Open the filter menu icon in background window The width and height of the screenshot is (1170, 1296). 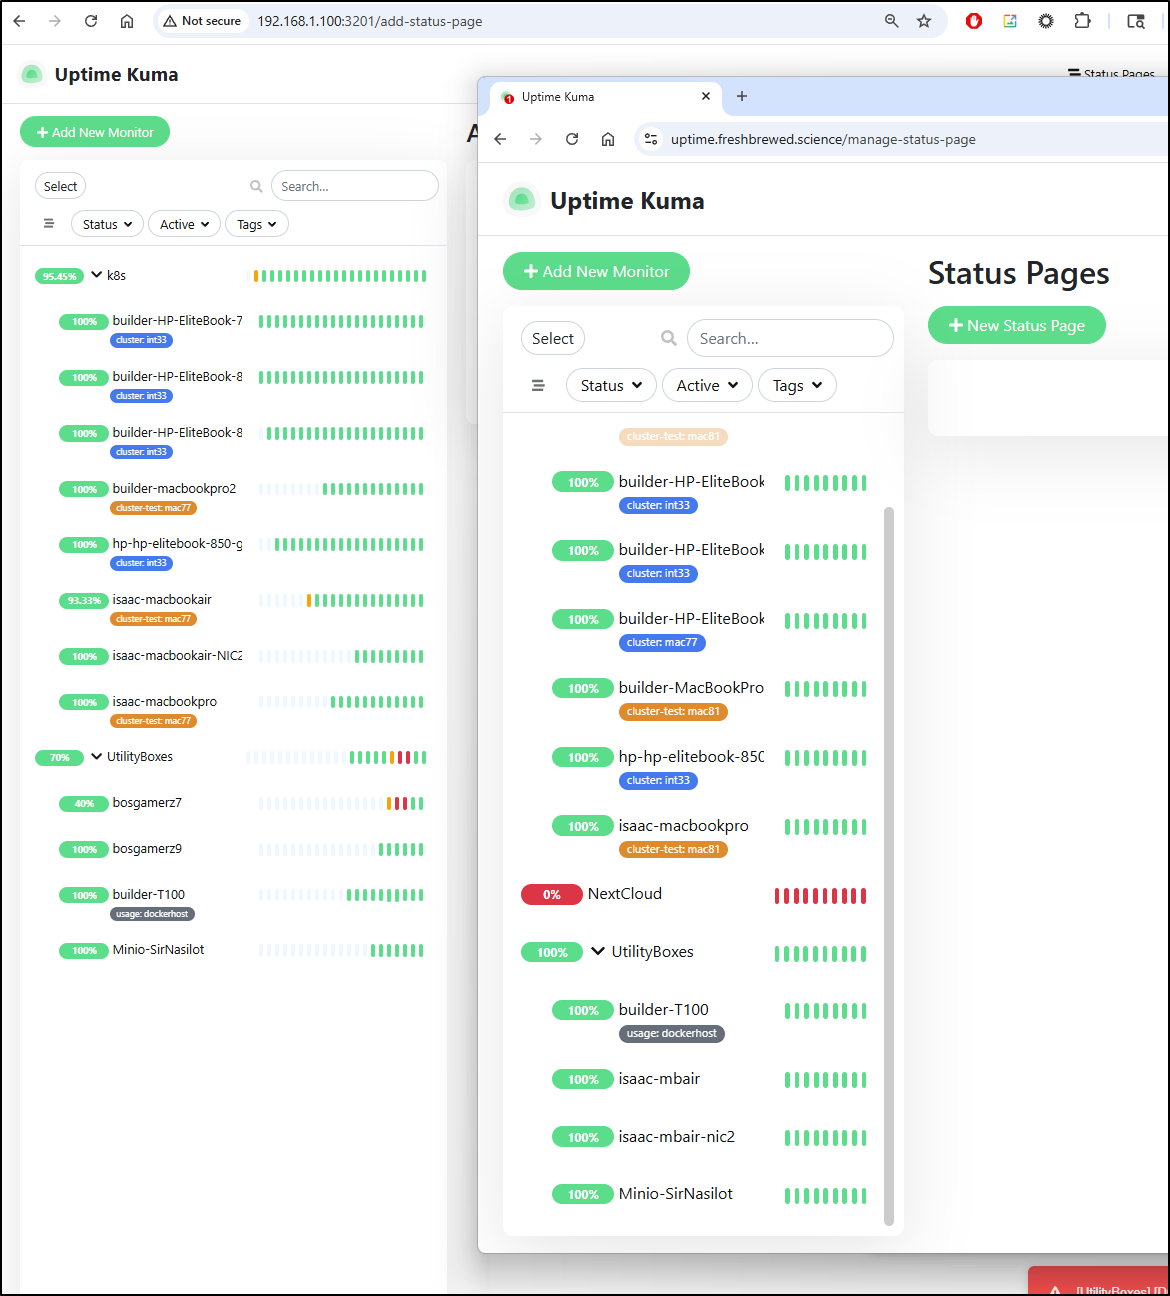tap(48, 224)
